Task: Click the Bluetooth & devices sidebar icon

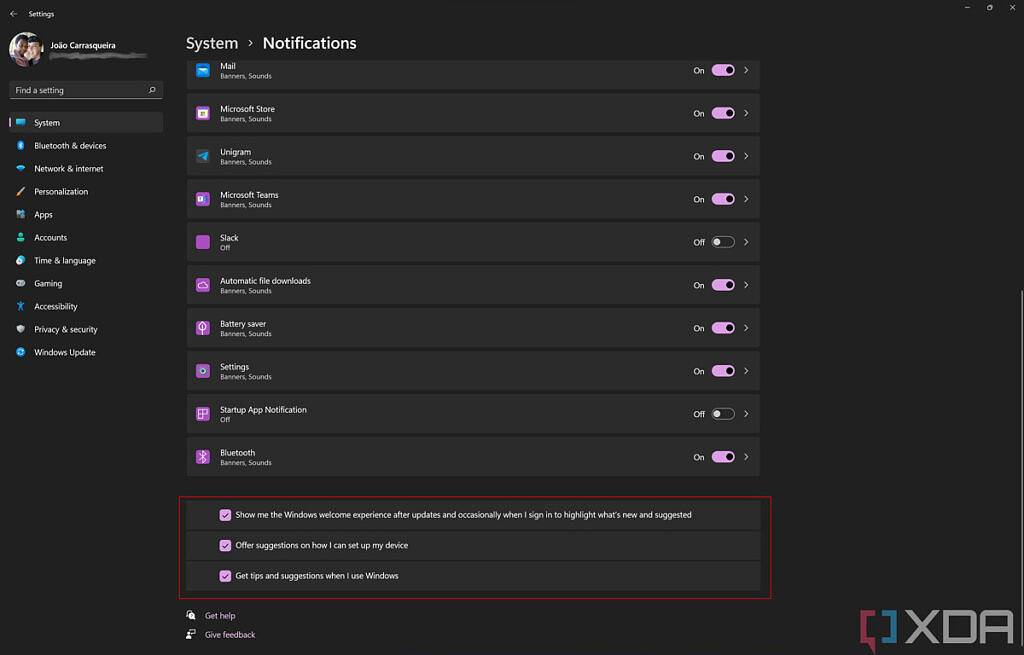Action: (x=20, y=146)
